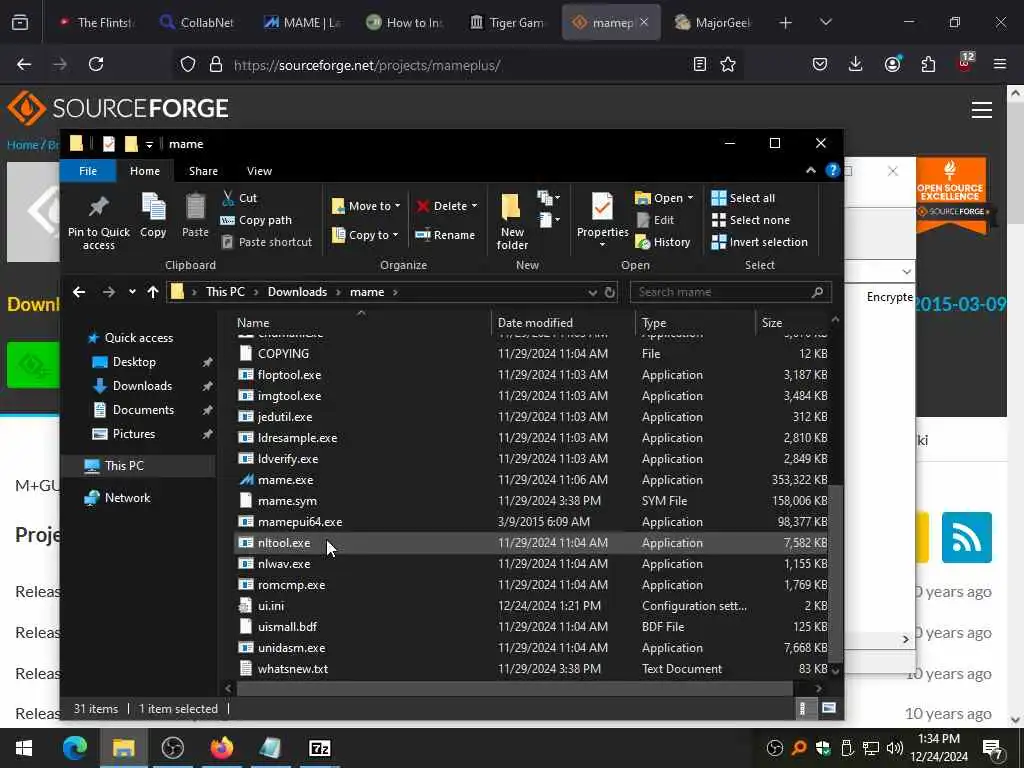Open recent locations dropdown arrow
The height and width of the screenshot is (768, 1024).
(132, 292)
